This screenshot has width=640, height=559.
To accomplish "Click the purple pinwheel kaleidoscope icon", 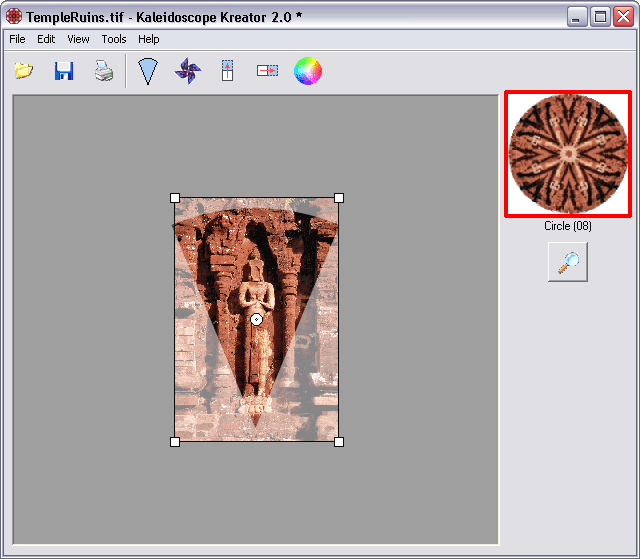I will pos(188,71).
